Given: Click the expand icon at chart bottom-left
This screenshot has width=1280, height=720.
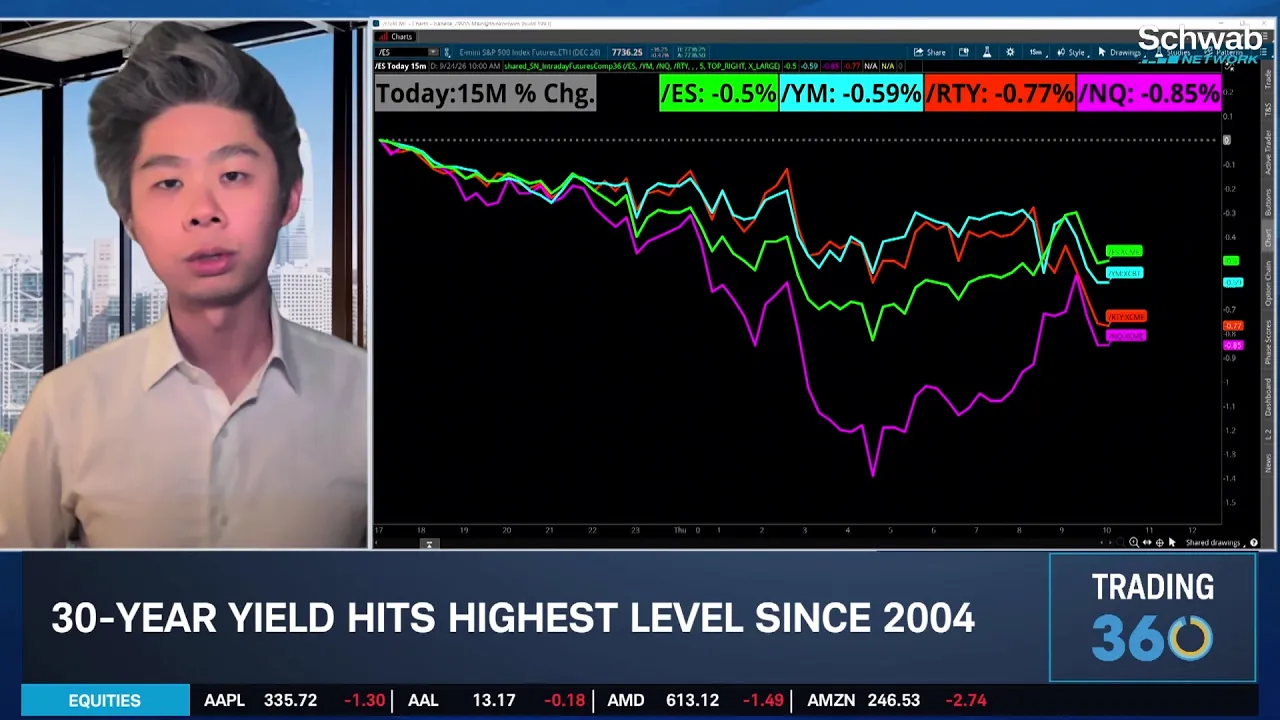Looking at the screenshot, I should click(429, 544).
